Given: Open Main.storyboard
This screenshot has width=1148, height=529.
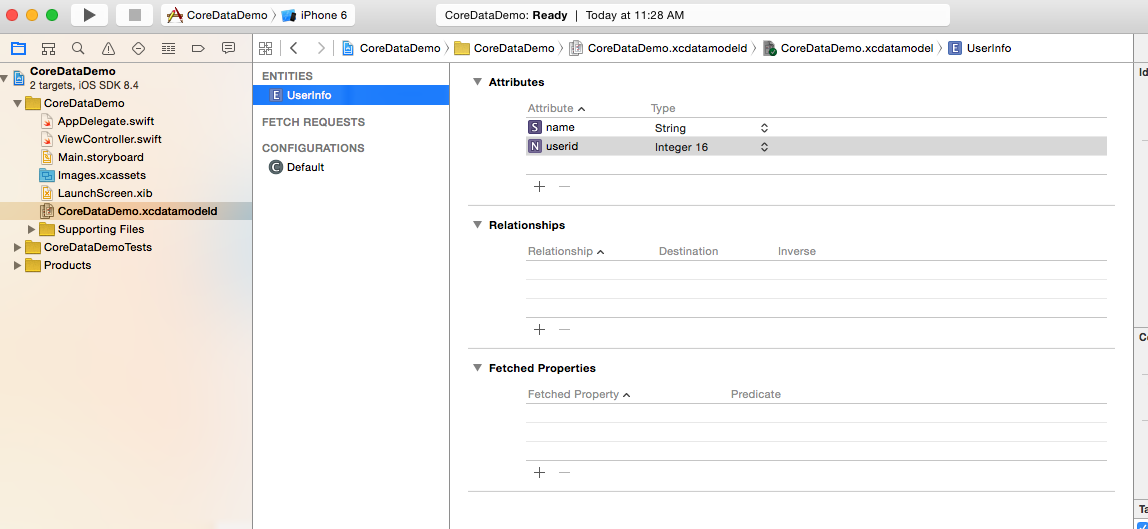Looking at the screenshot, I should point(100,157).
